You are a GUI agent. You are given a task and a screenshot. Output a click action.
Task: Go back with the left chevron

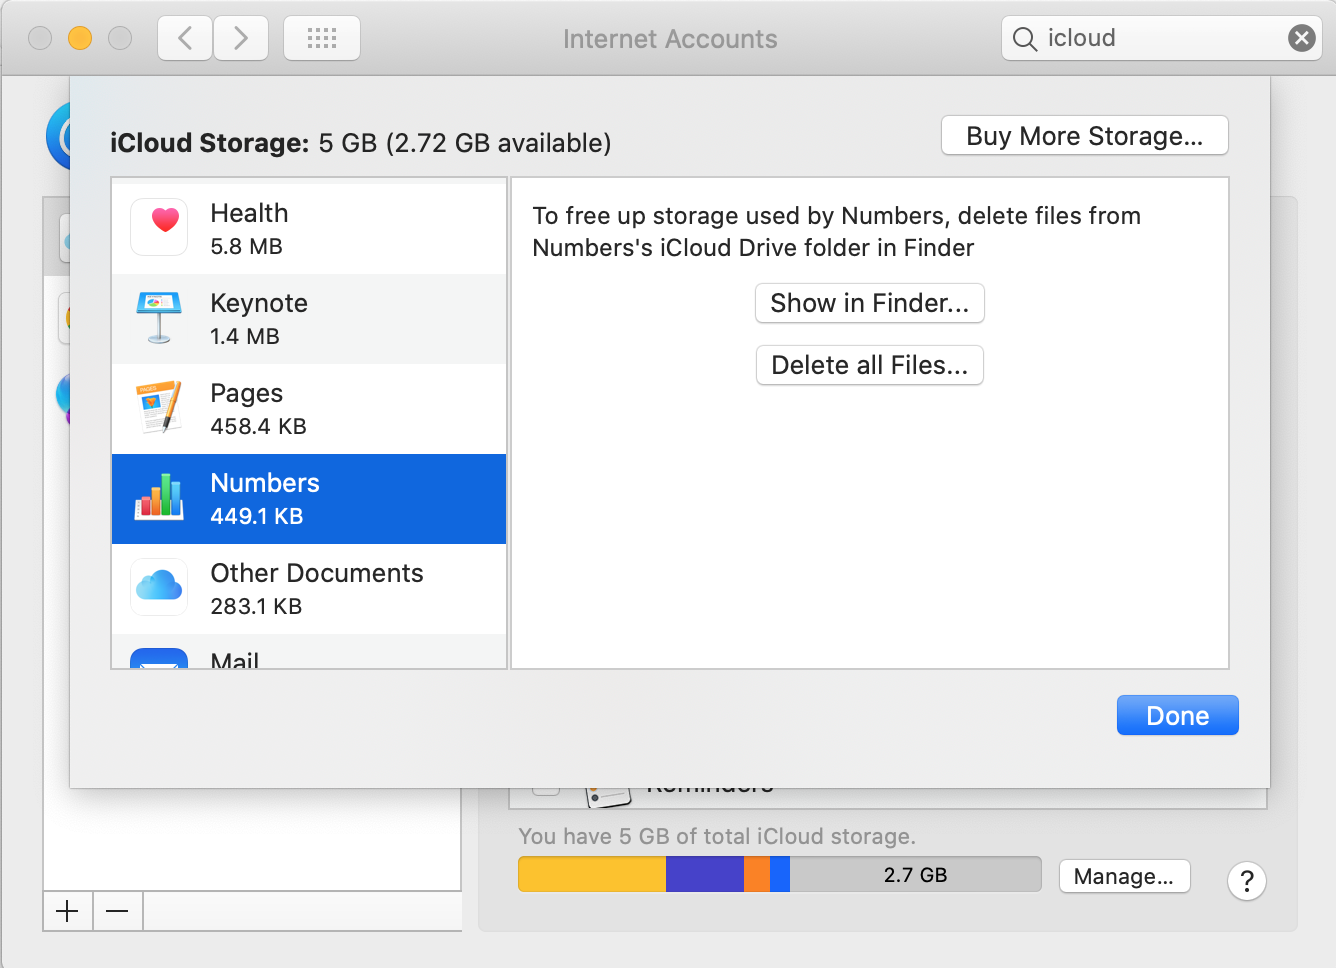(x=185, y=38)
